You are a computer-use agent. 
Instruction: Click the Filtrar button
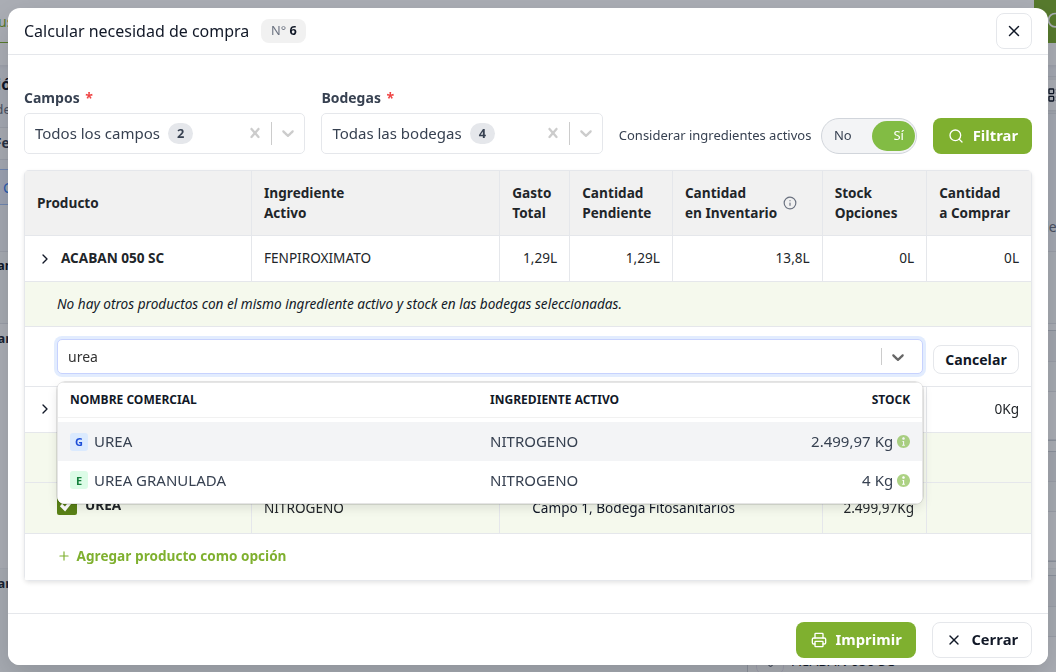click(982, 136)
